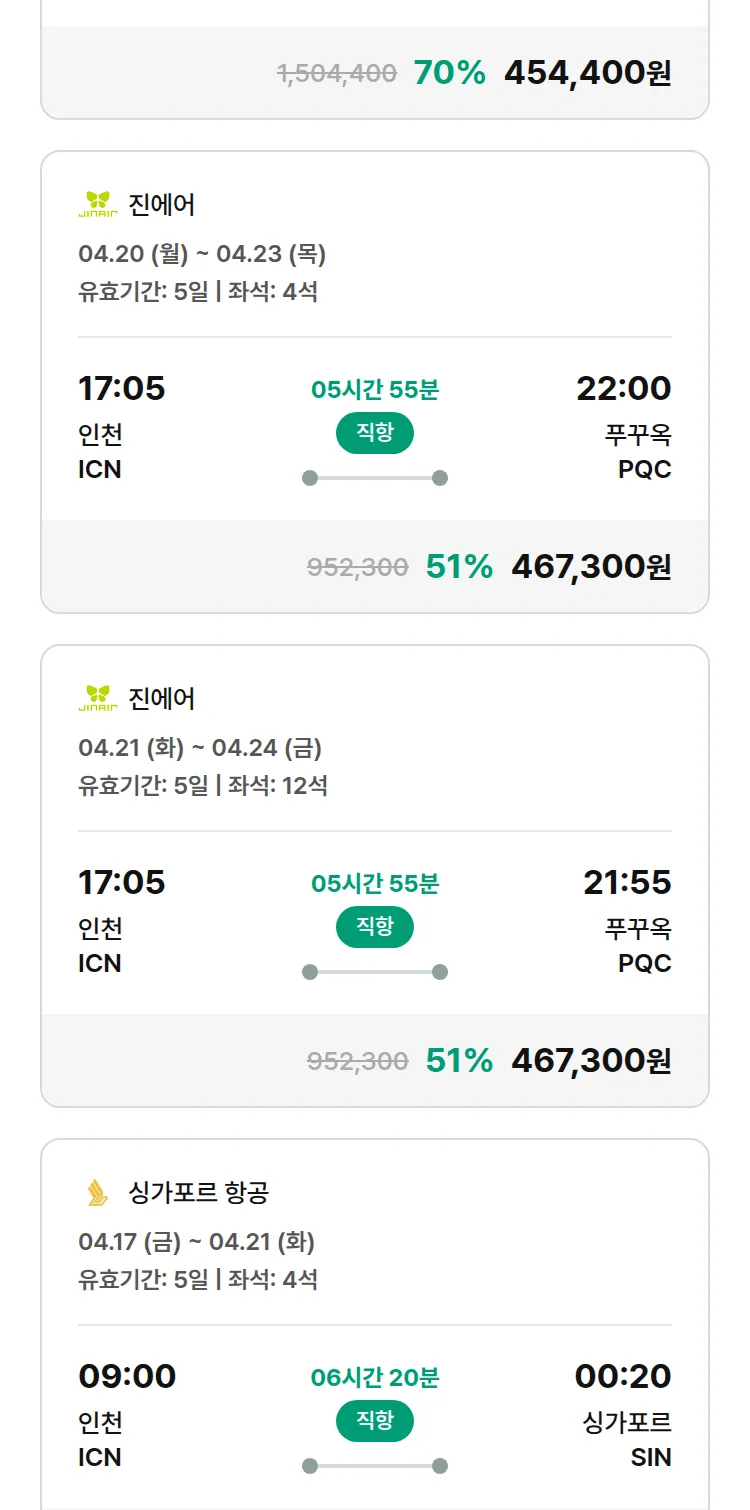Click the route line on the 22:00 arrival flight

pyautogui.click(x=375, y=478)
